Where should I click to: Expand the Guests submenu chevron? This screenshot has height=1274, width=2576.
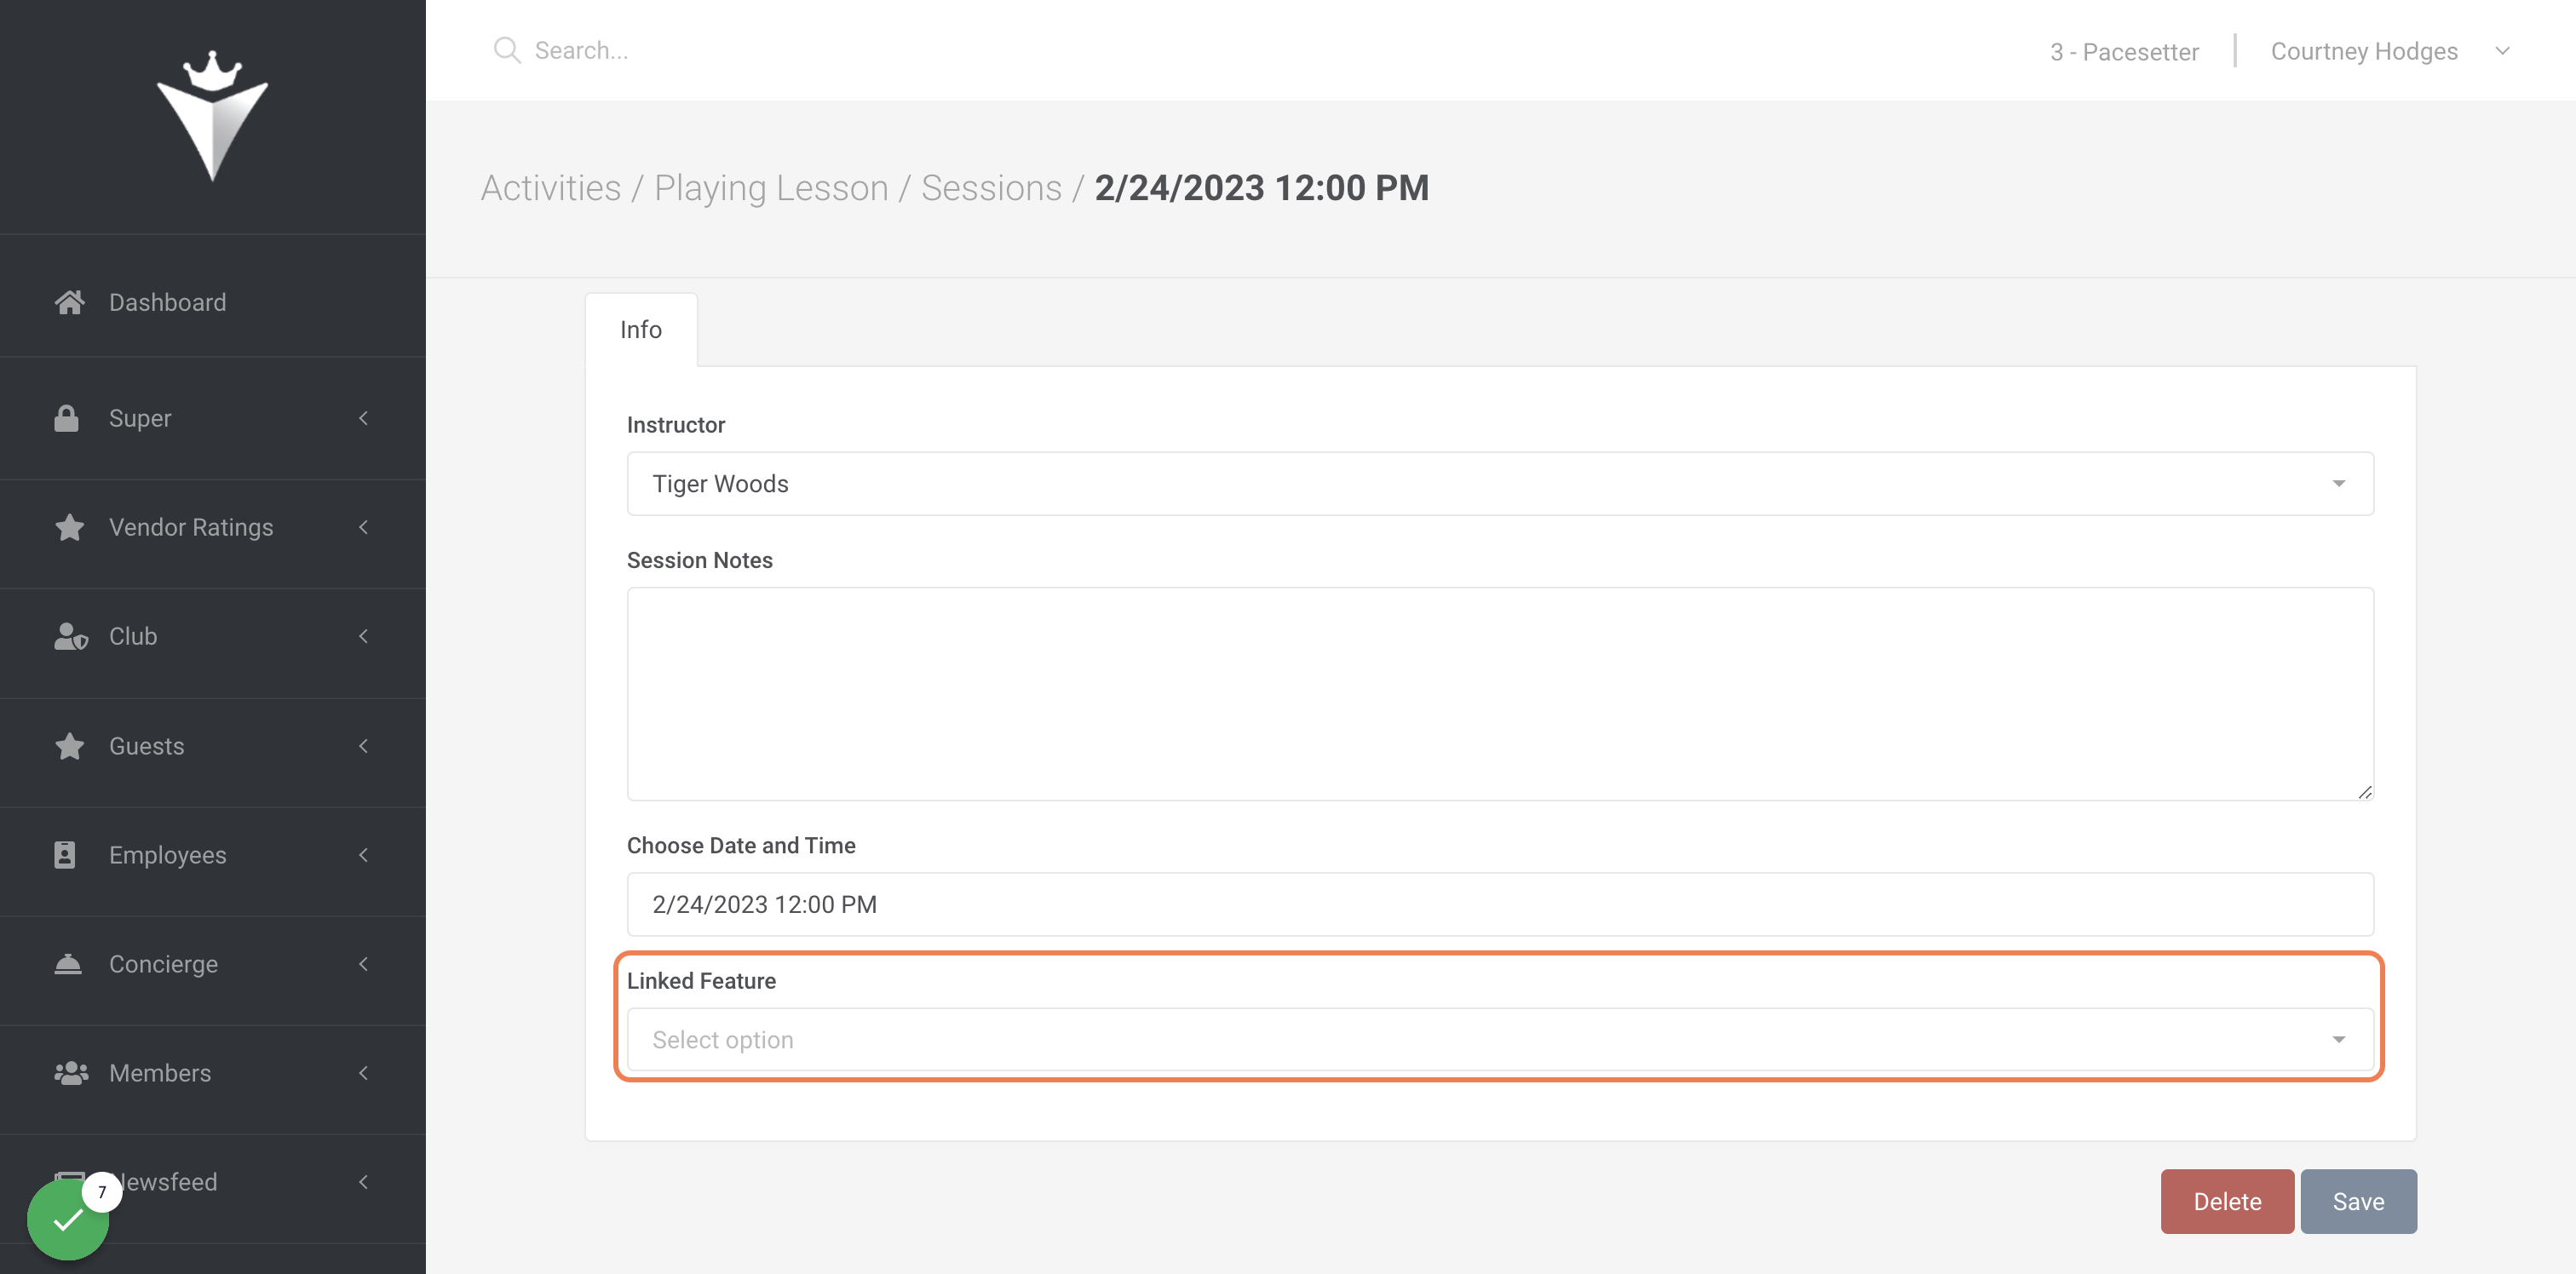pos(364,746)
